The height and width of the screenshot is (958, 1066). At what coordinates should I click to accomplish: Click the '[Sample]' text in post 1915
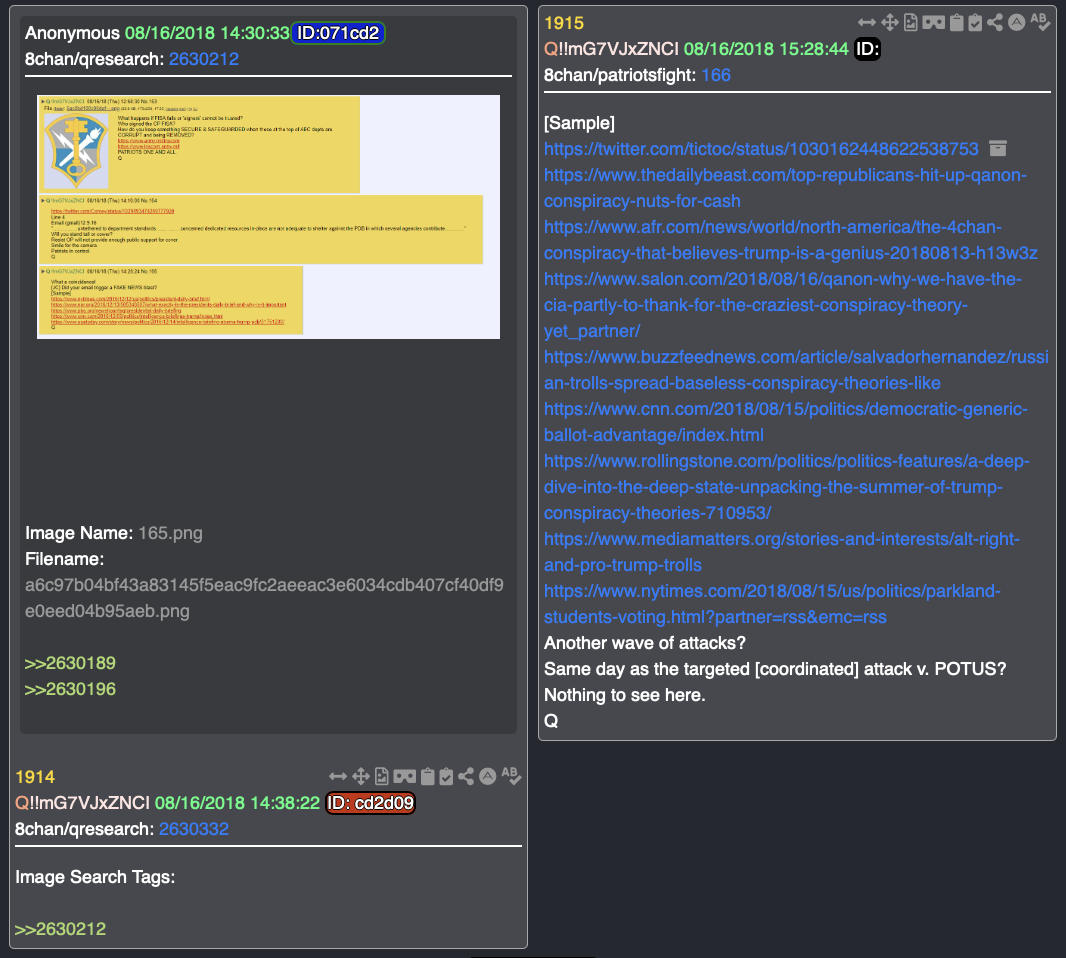[579, 123]
